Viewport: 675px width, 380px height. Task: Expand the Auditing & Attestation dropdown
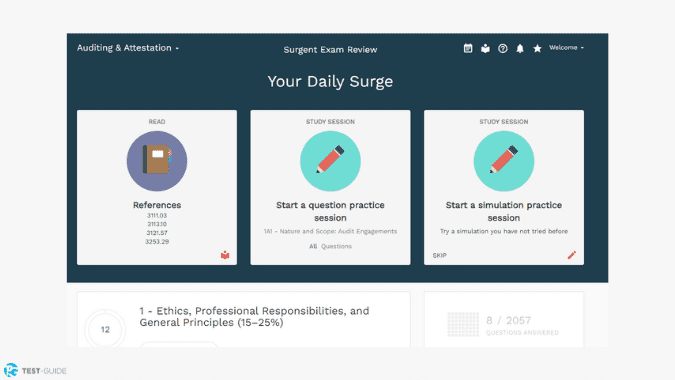coord(128,48)
